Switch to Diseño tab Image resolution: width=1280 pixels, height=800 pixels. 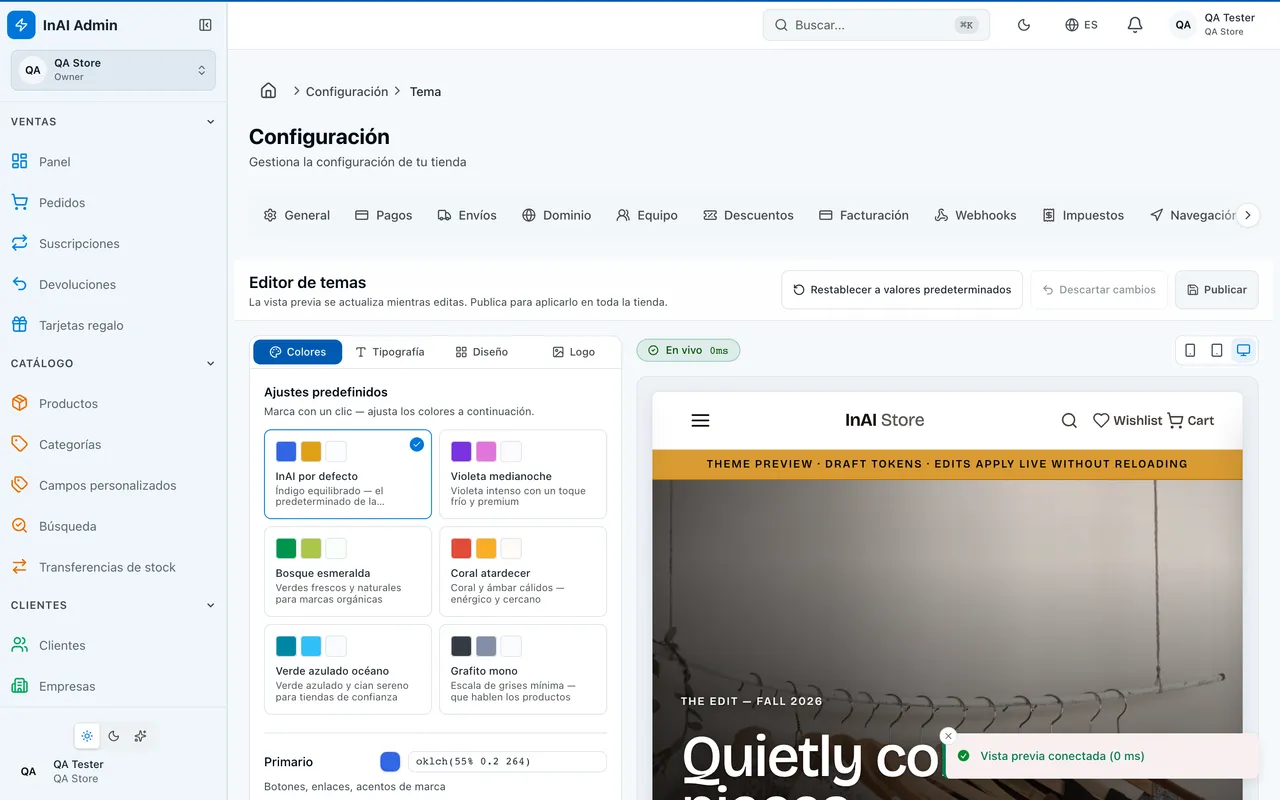481,352
